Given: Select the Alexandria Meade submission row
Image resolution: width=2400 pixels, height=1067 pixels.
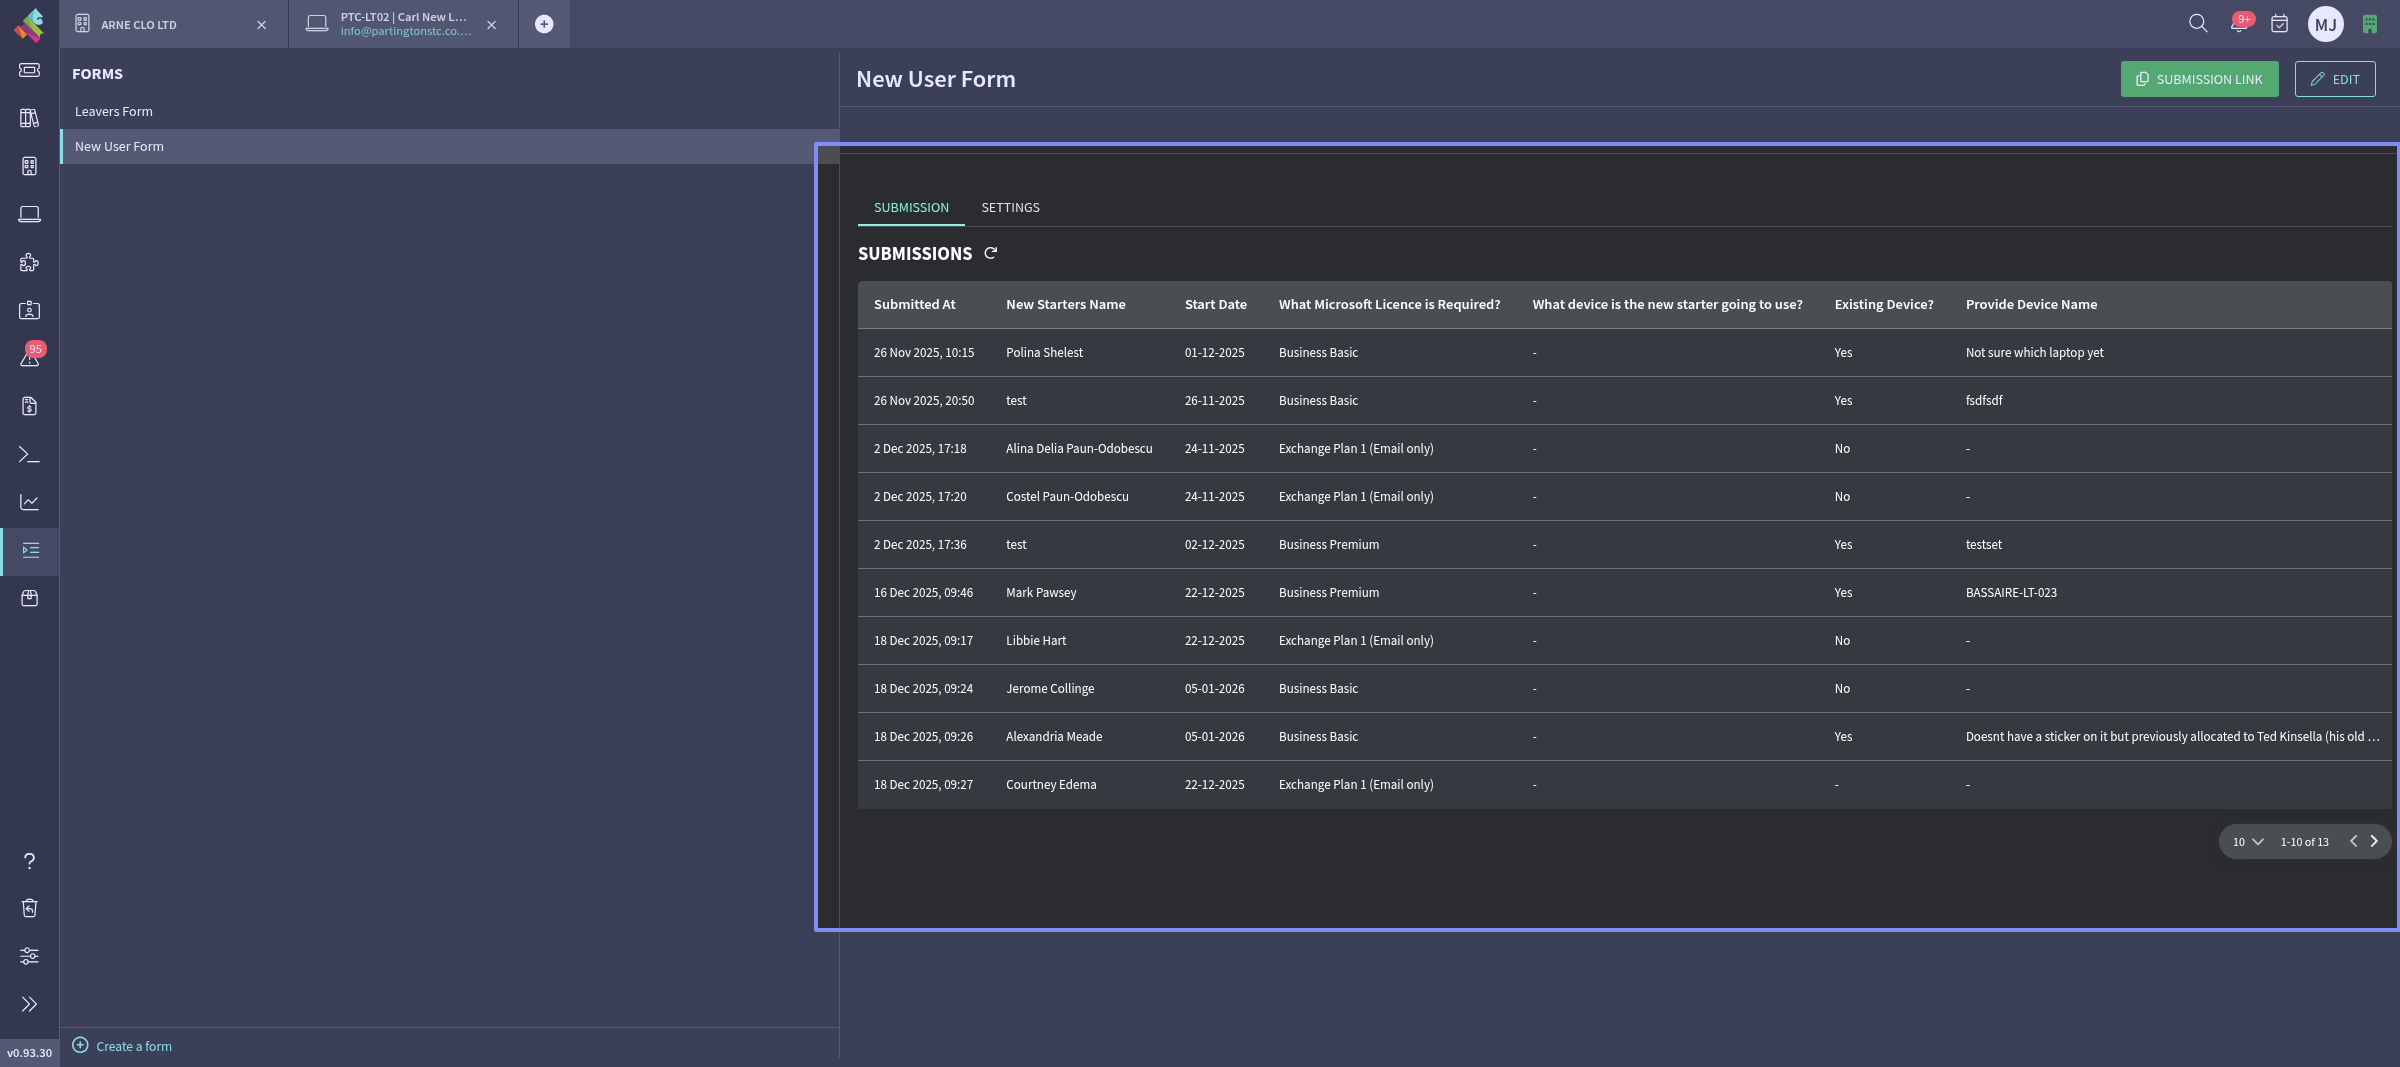Looking at the screenshot, I should [x=1624, y=737].
